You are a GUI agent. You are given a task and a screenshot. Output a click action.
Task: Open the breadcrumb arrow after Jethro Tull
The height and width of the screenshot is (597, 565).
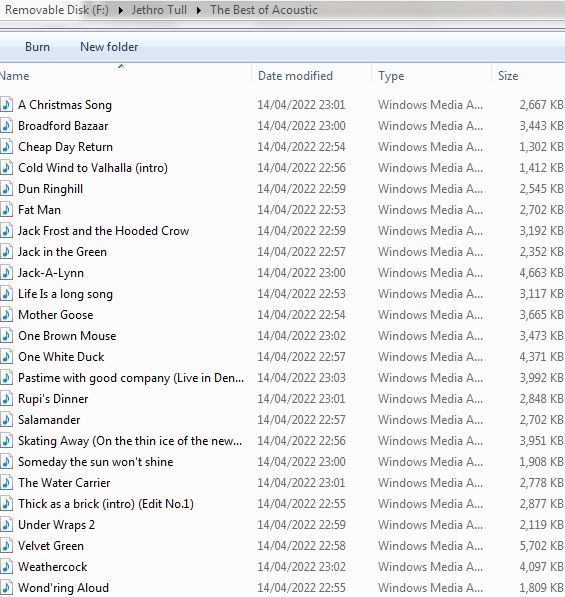[x=198, y=10]
